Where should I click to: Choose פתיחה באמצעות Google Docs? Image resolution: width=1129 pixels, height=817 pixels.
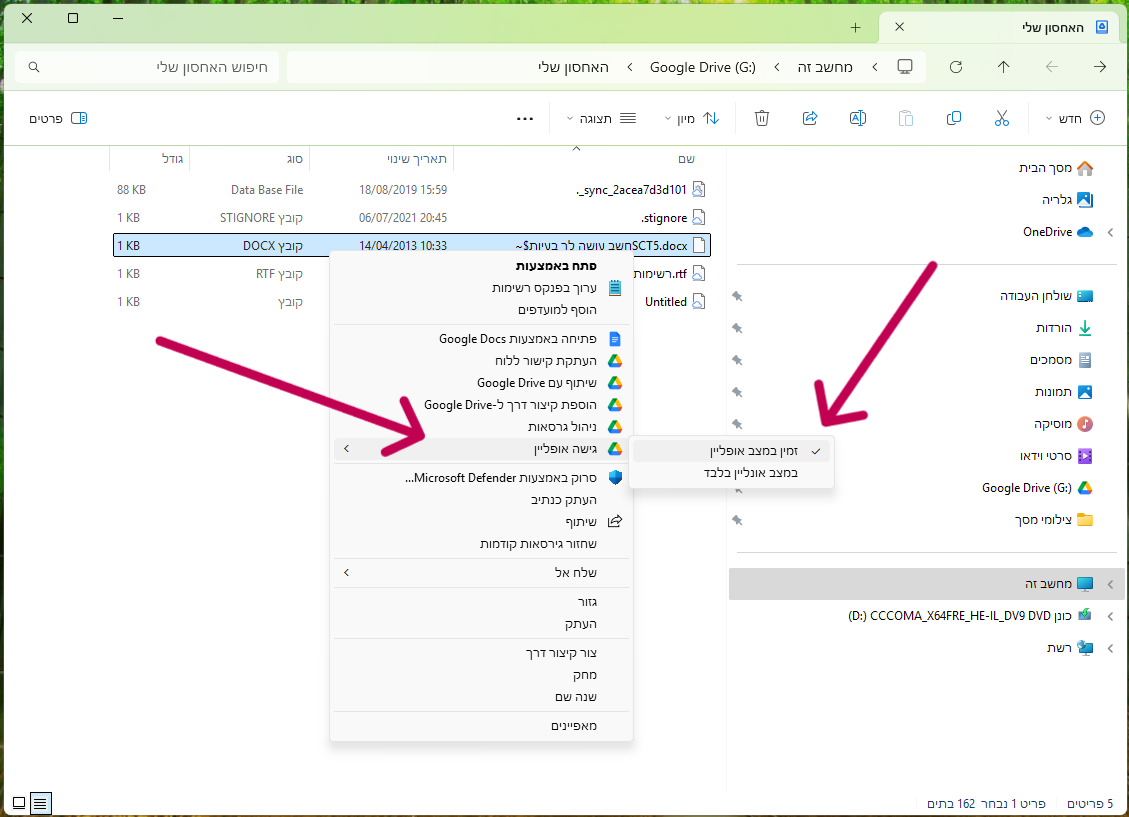point(481,339)
